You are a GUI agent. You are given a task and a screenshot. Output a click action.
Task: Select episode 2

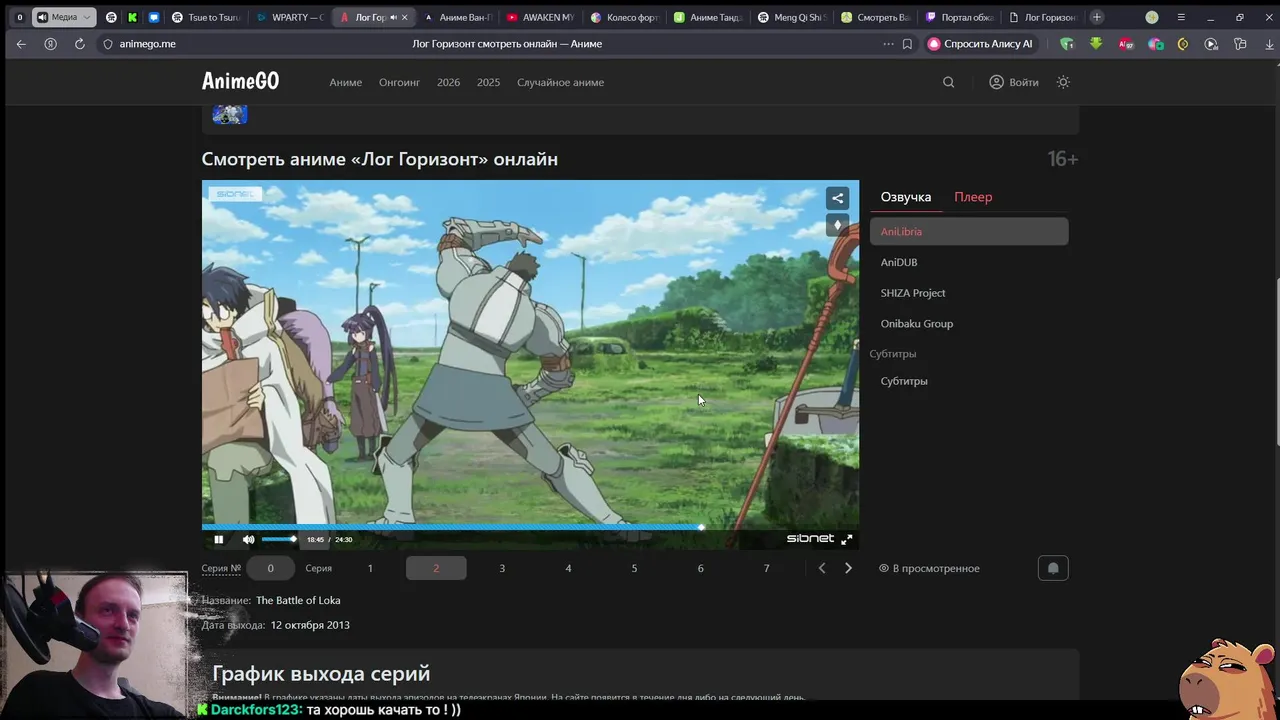436,568
